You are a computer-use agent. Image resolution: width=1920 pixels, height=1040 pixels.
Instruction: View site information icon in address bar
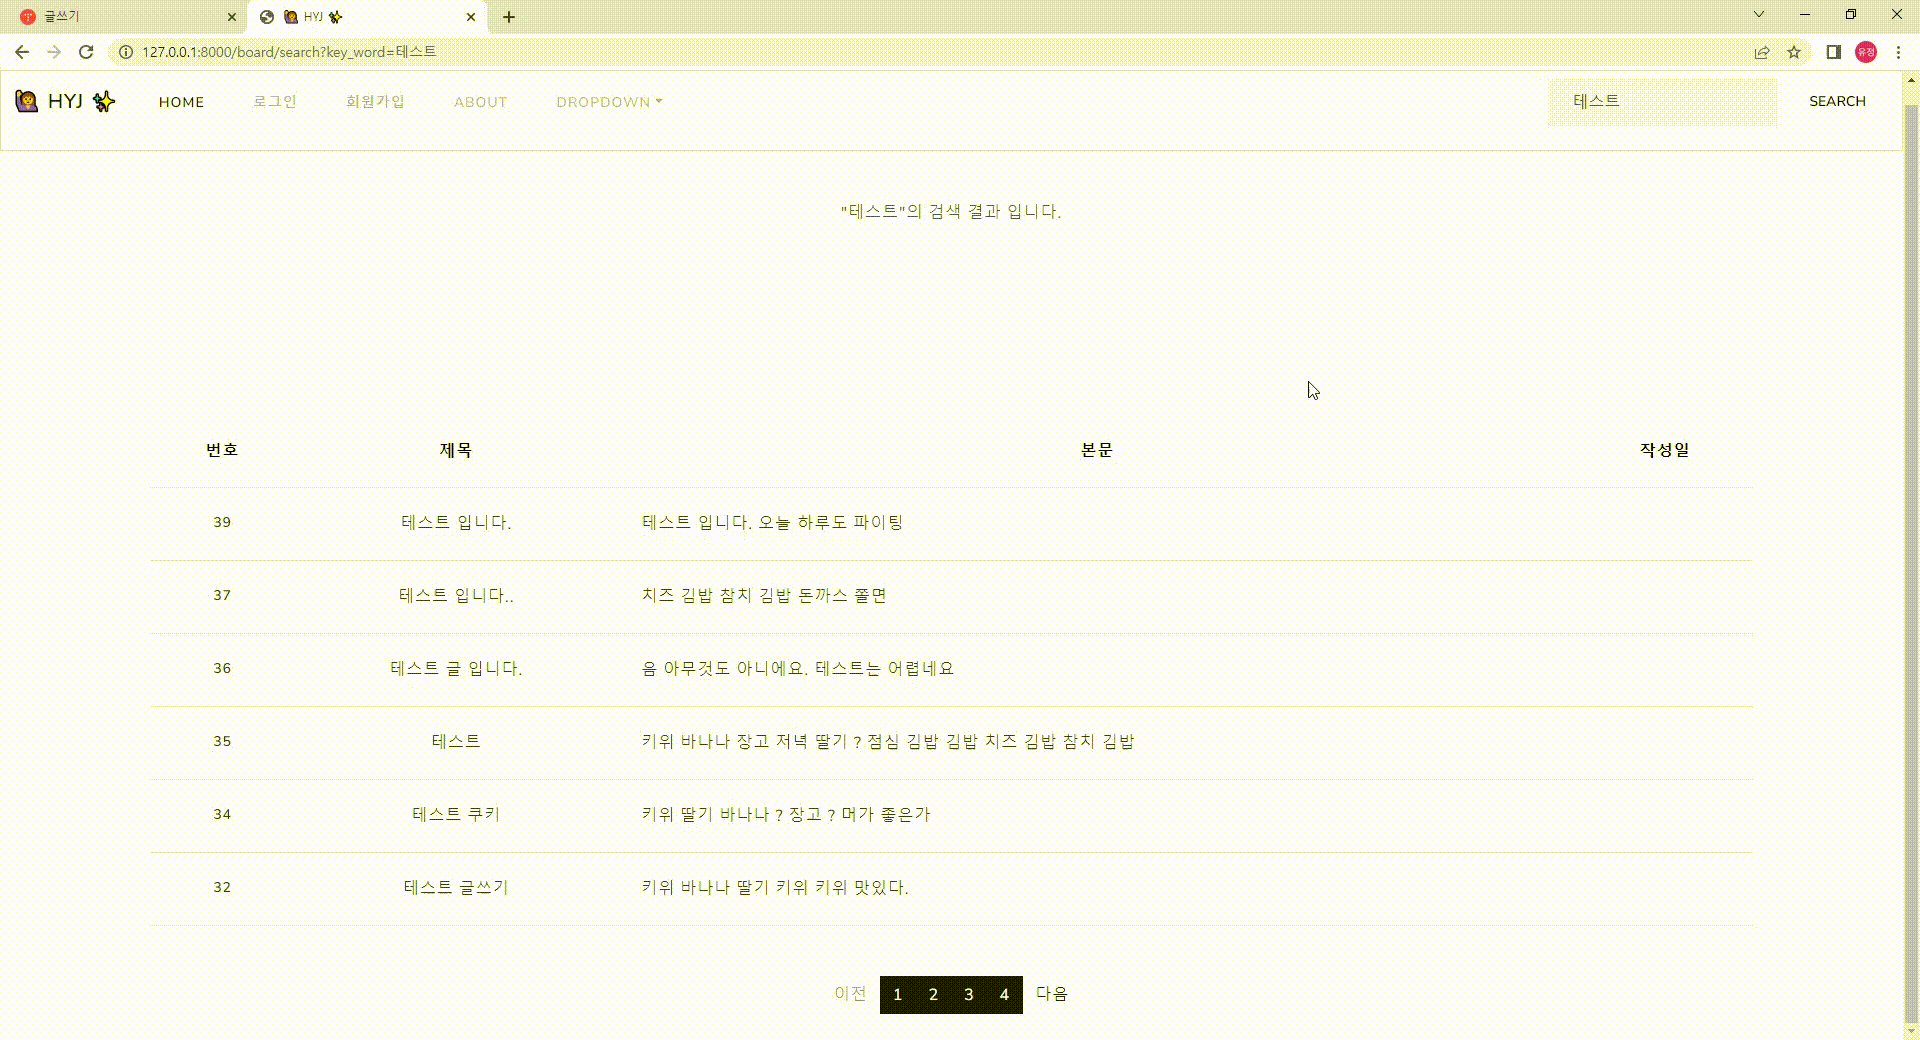126,52
